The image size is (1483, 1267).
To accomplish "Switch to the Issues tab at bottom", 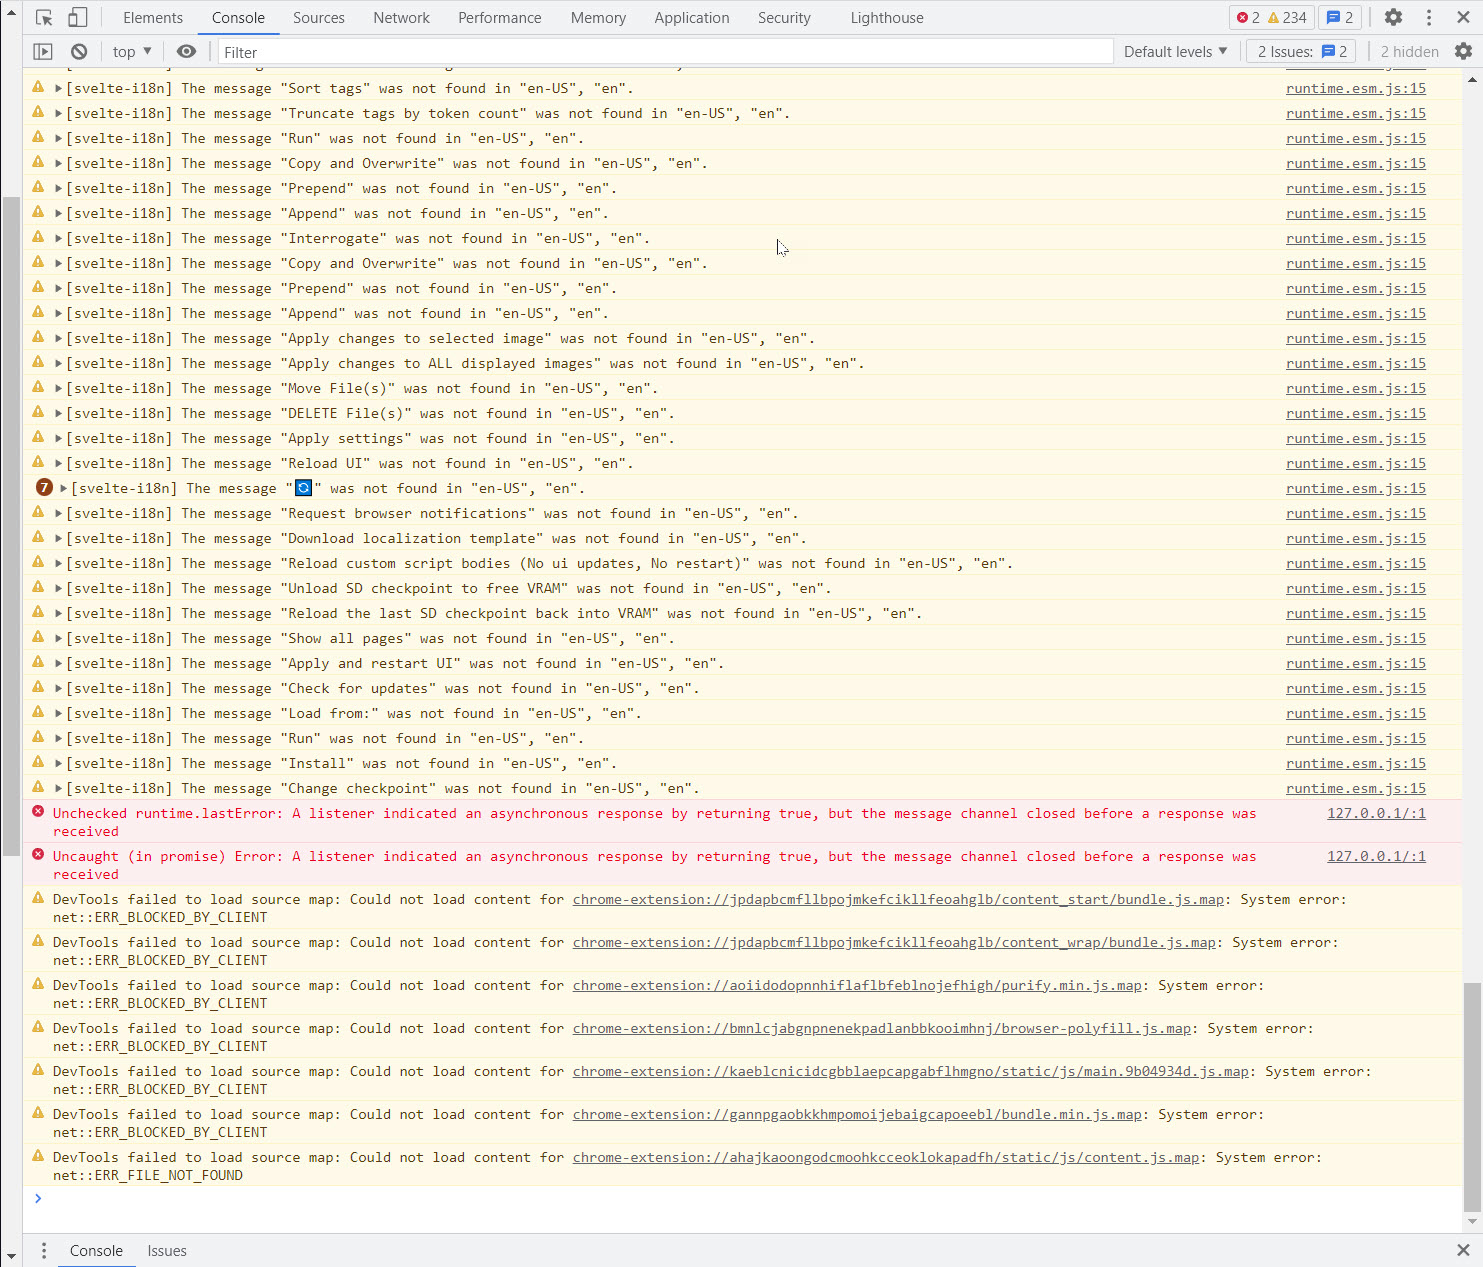I will click(166, 1250).
